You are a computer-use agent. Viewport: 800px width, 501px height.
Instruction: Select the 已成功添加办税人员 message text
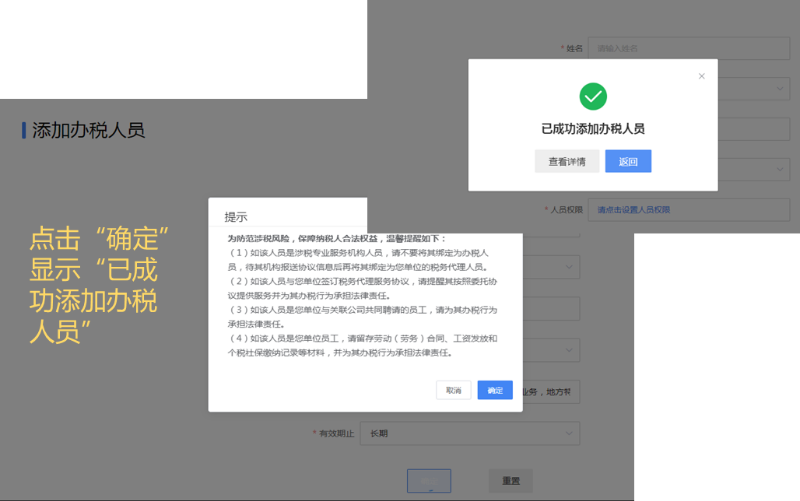point(593,129)
